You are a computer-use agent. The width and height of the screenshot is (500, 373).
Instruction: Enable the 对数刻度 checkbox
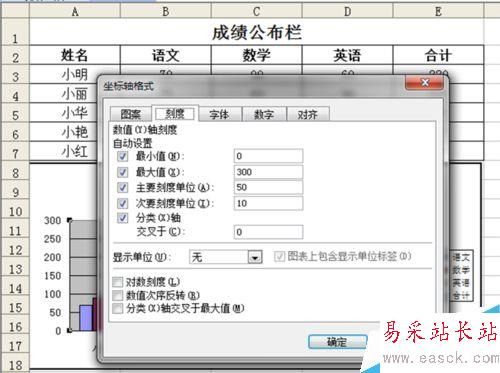click(117, 282)
